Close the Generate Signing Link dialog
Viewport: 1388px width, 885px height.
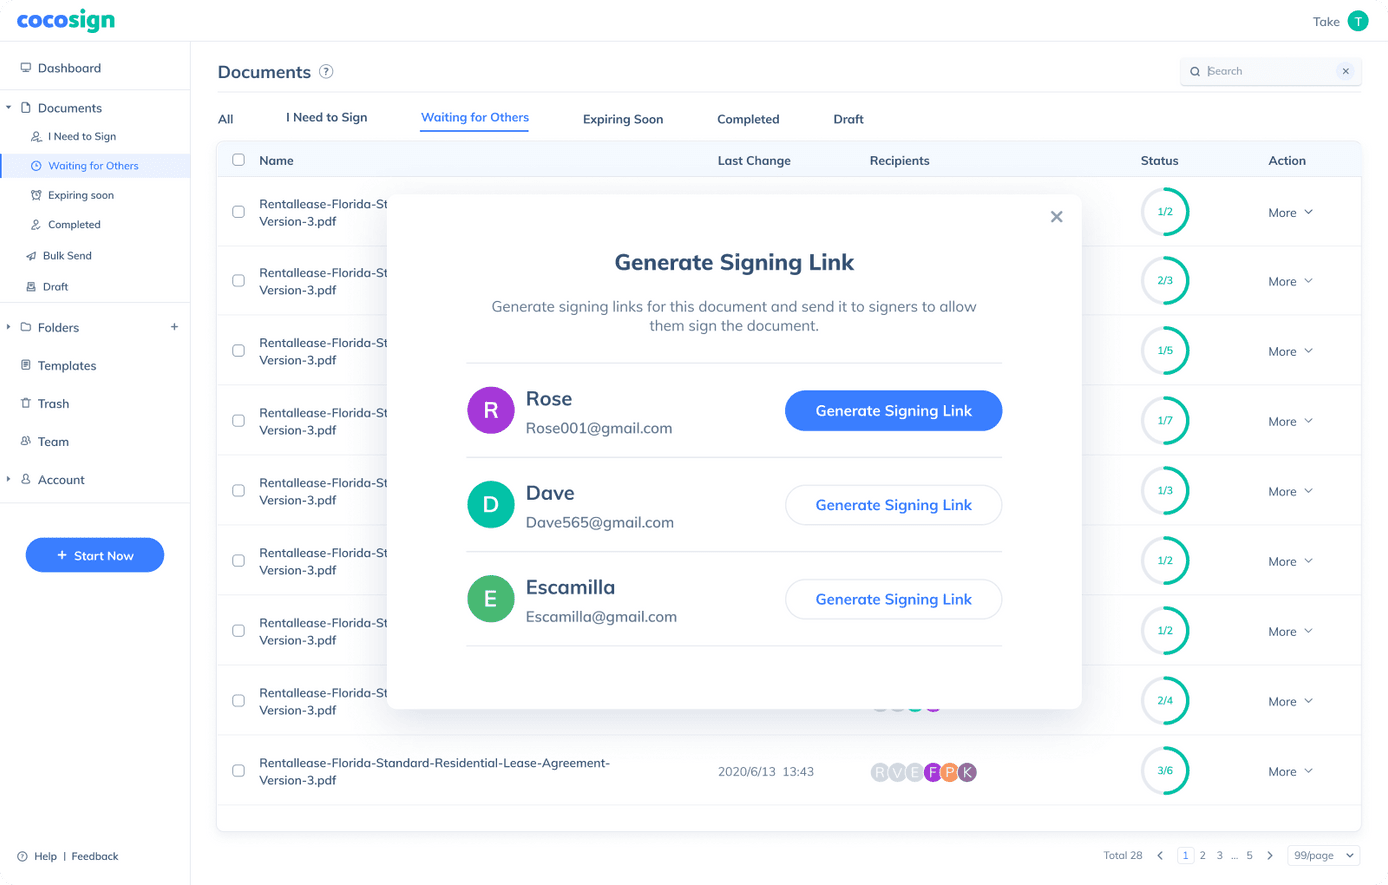coord(1056,217)
